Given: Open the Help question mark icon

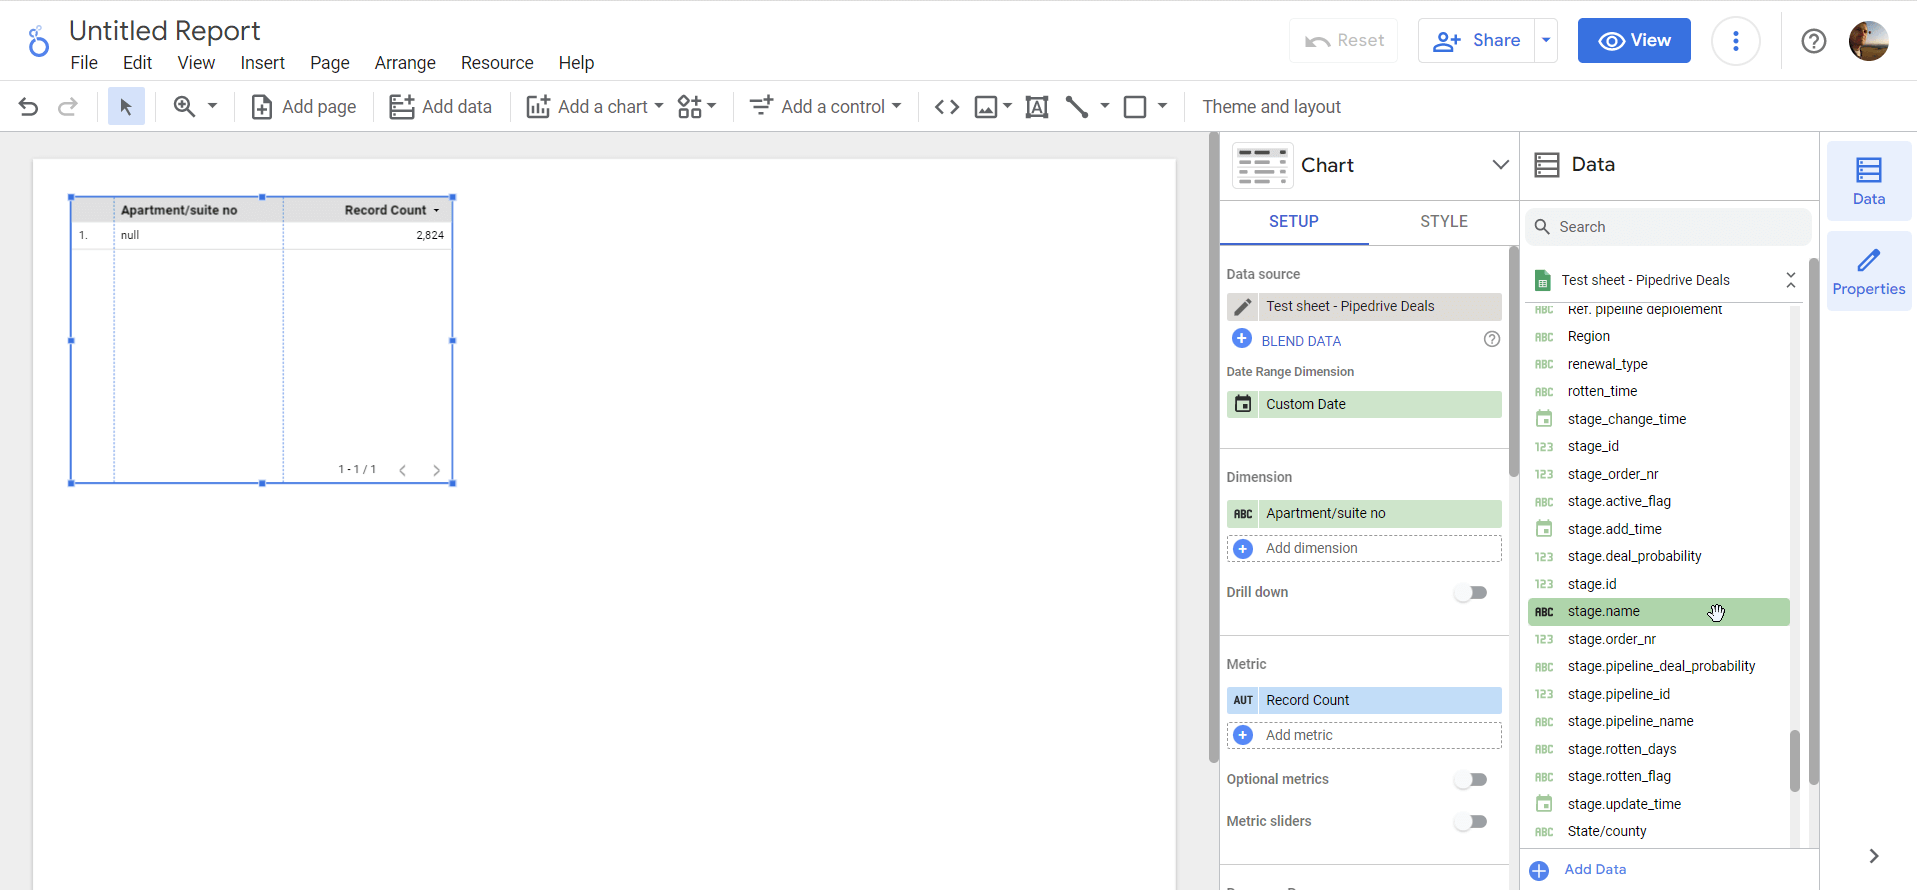Looking at the screenshot, I should click(1813, 41).
